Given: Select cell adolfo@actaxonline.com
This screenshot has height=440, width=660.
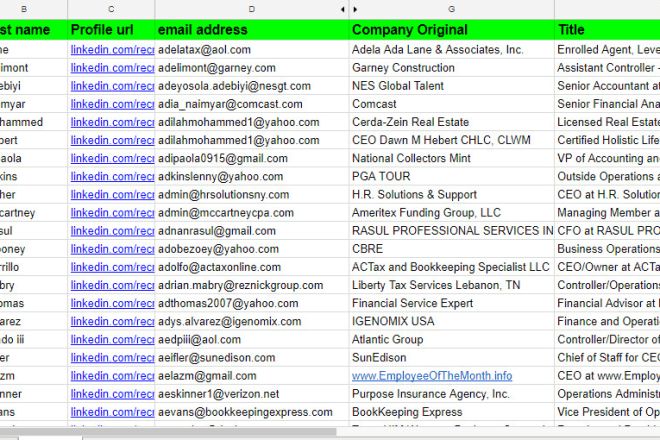Looking at the screenshot, I should [252, 267].
